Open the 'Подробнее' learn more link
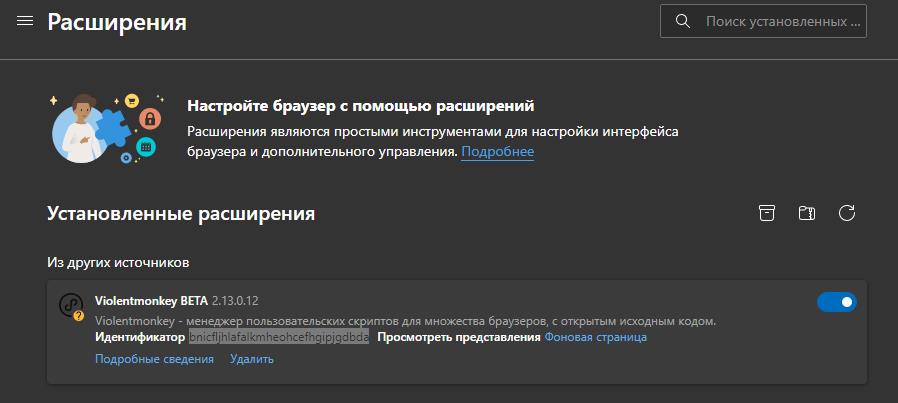The height and width of the screenshot is (403, 898). [x=498, y=151]
